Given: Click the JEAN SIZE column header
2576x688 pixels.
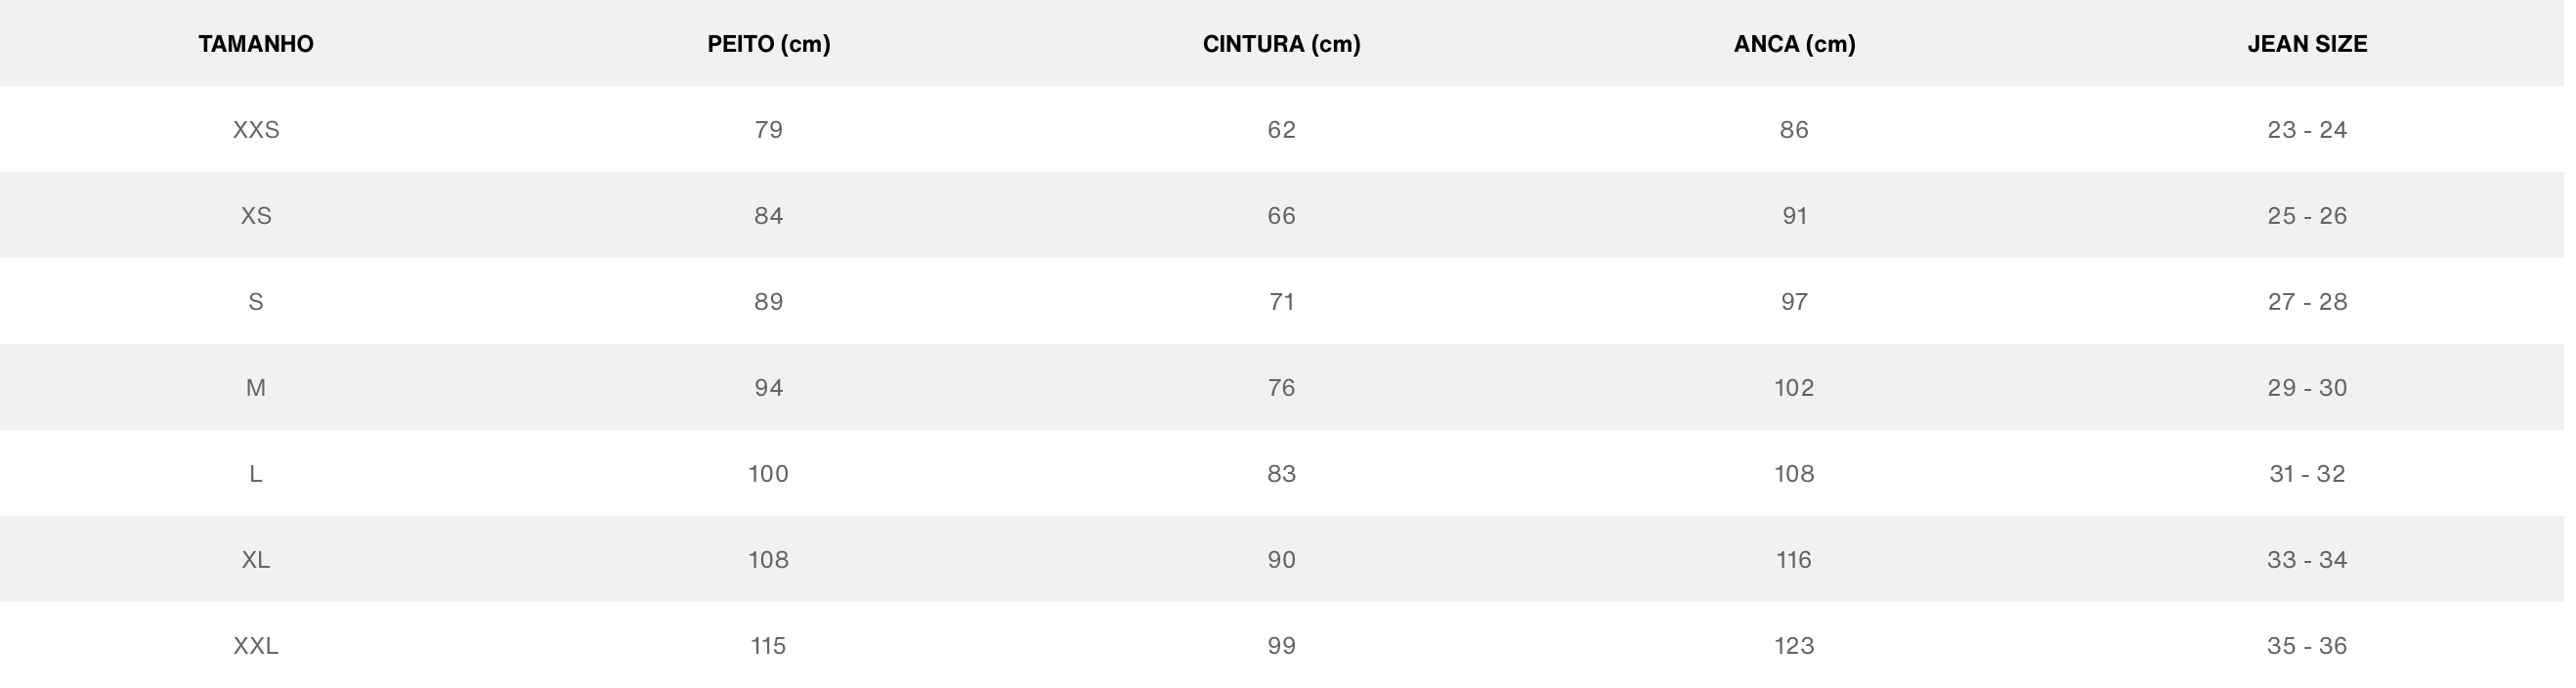Looking at the screenshot, I should pyautogui.click(x=2306, y=44).
